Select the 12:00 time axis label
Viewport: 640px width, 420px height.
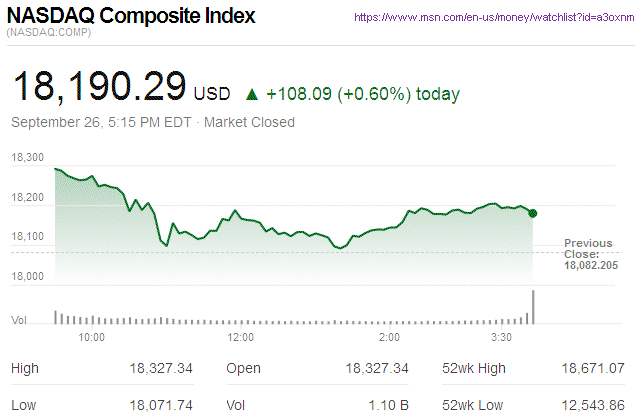coord(241,337)
